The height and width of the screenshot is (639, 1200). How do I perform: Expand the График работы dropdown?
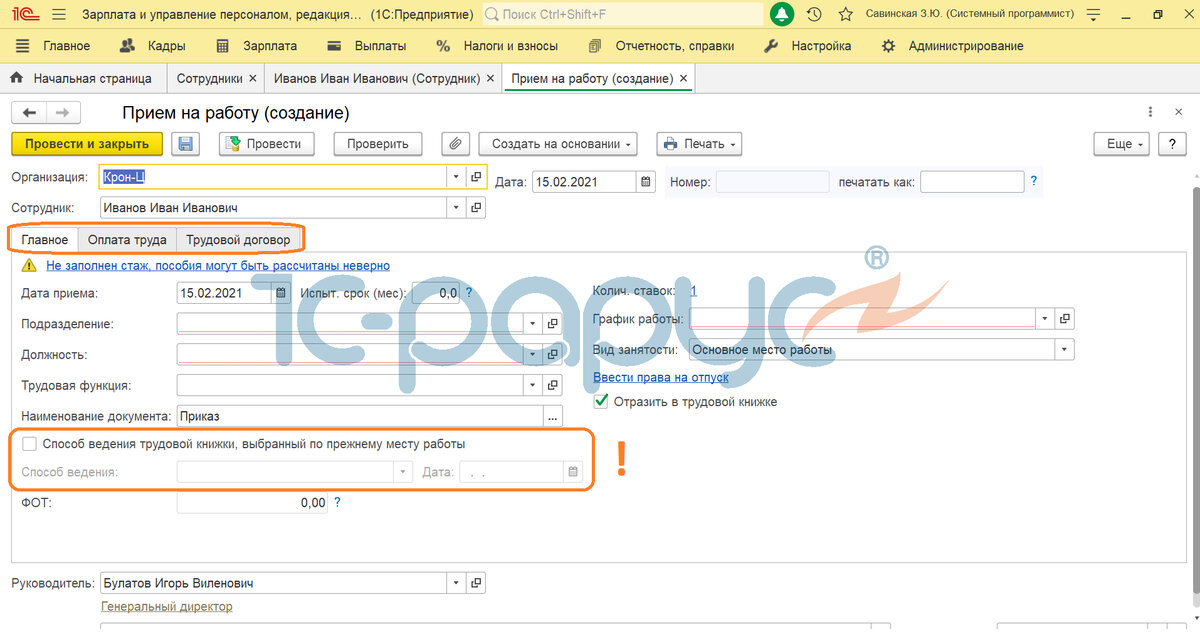point(1045,319)
